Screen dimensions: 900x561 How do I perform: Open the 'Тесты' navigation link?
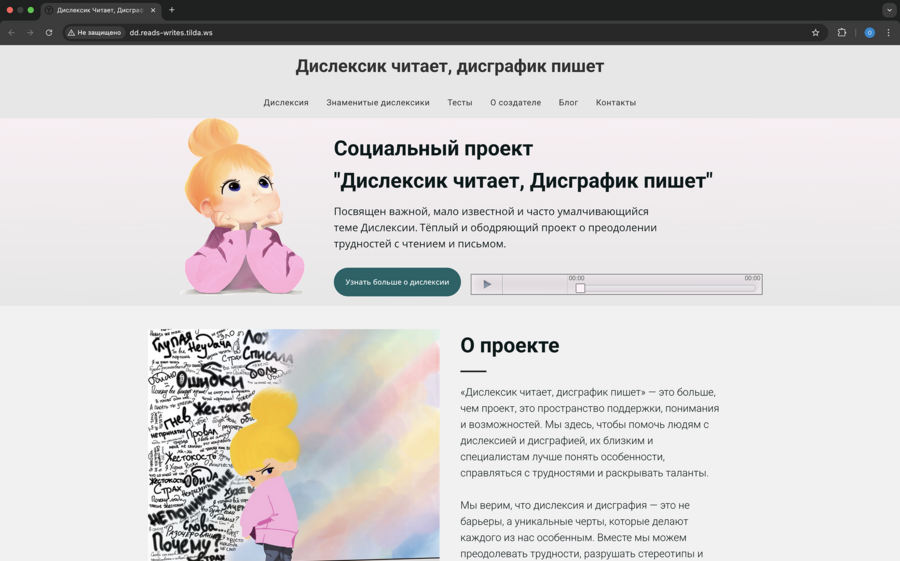coord(460,102)
